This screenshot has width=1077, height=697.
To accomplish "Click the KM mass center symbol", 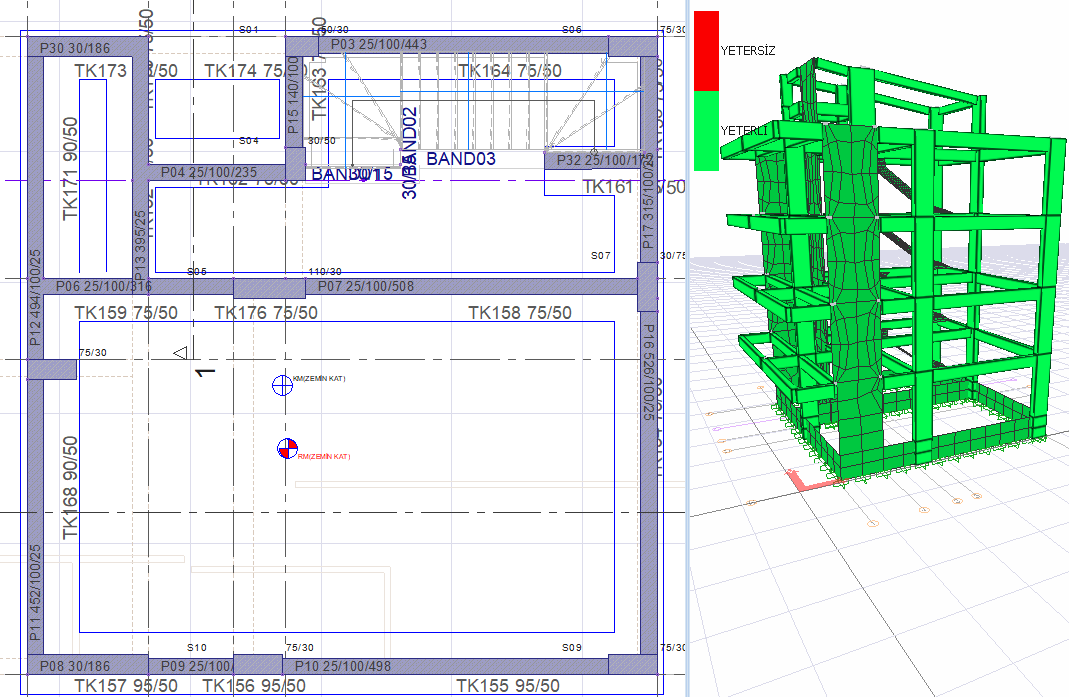I will pyautogui.click(x=282, y=385).
